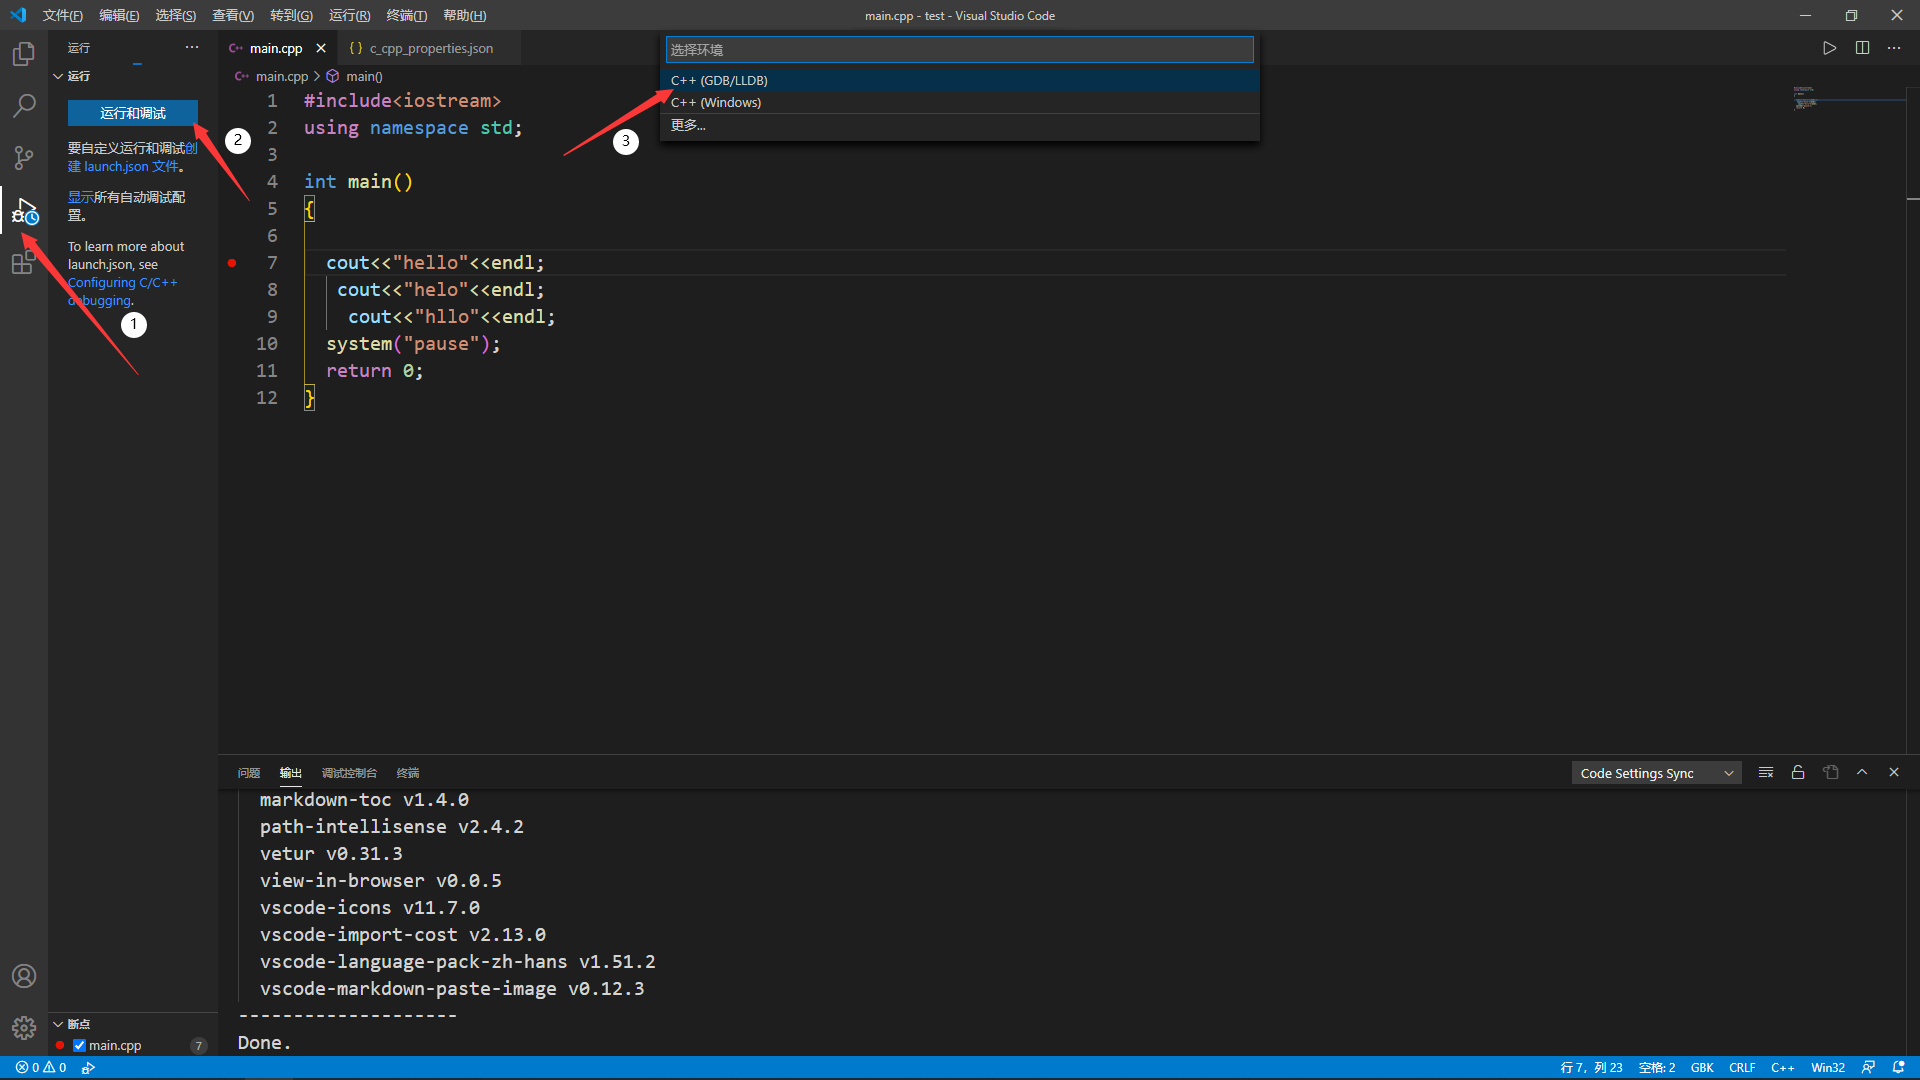Switch to the 调试控制台 panel tab
This screenshot has width=1920, height=1080.
pos(349,773)
